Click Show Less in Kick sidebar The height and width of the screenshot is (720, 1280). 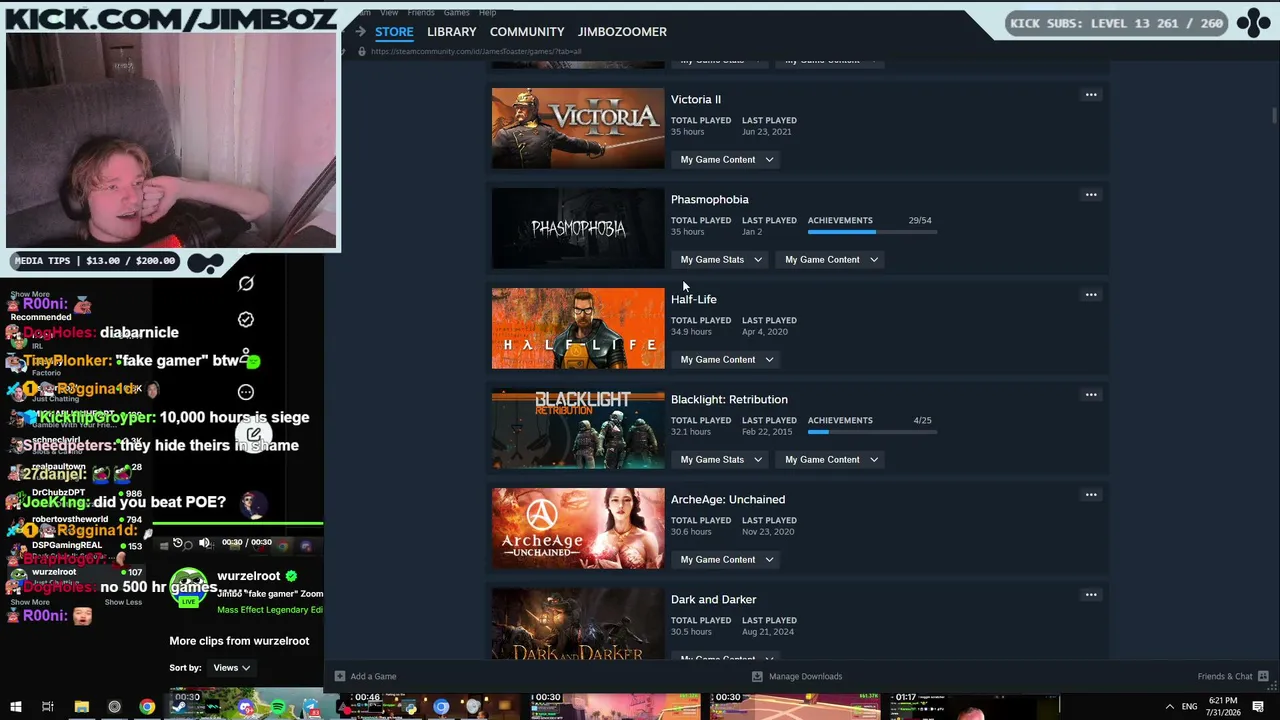point(123,602)
